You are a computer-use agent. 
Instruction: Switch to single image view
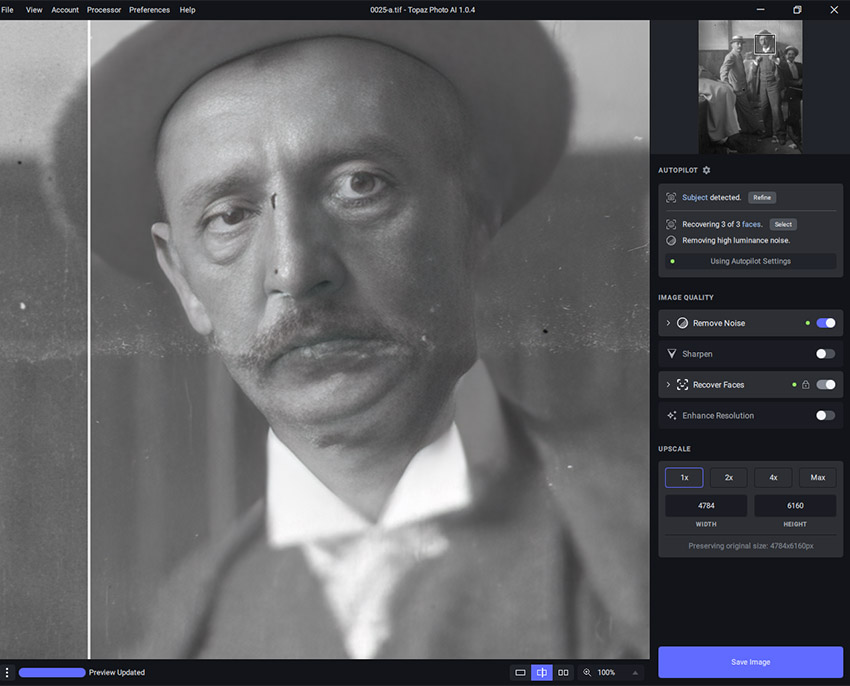(x=520, y=673)
